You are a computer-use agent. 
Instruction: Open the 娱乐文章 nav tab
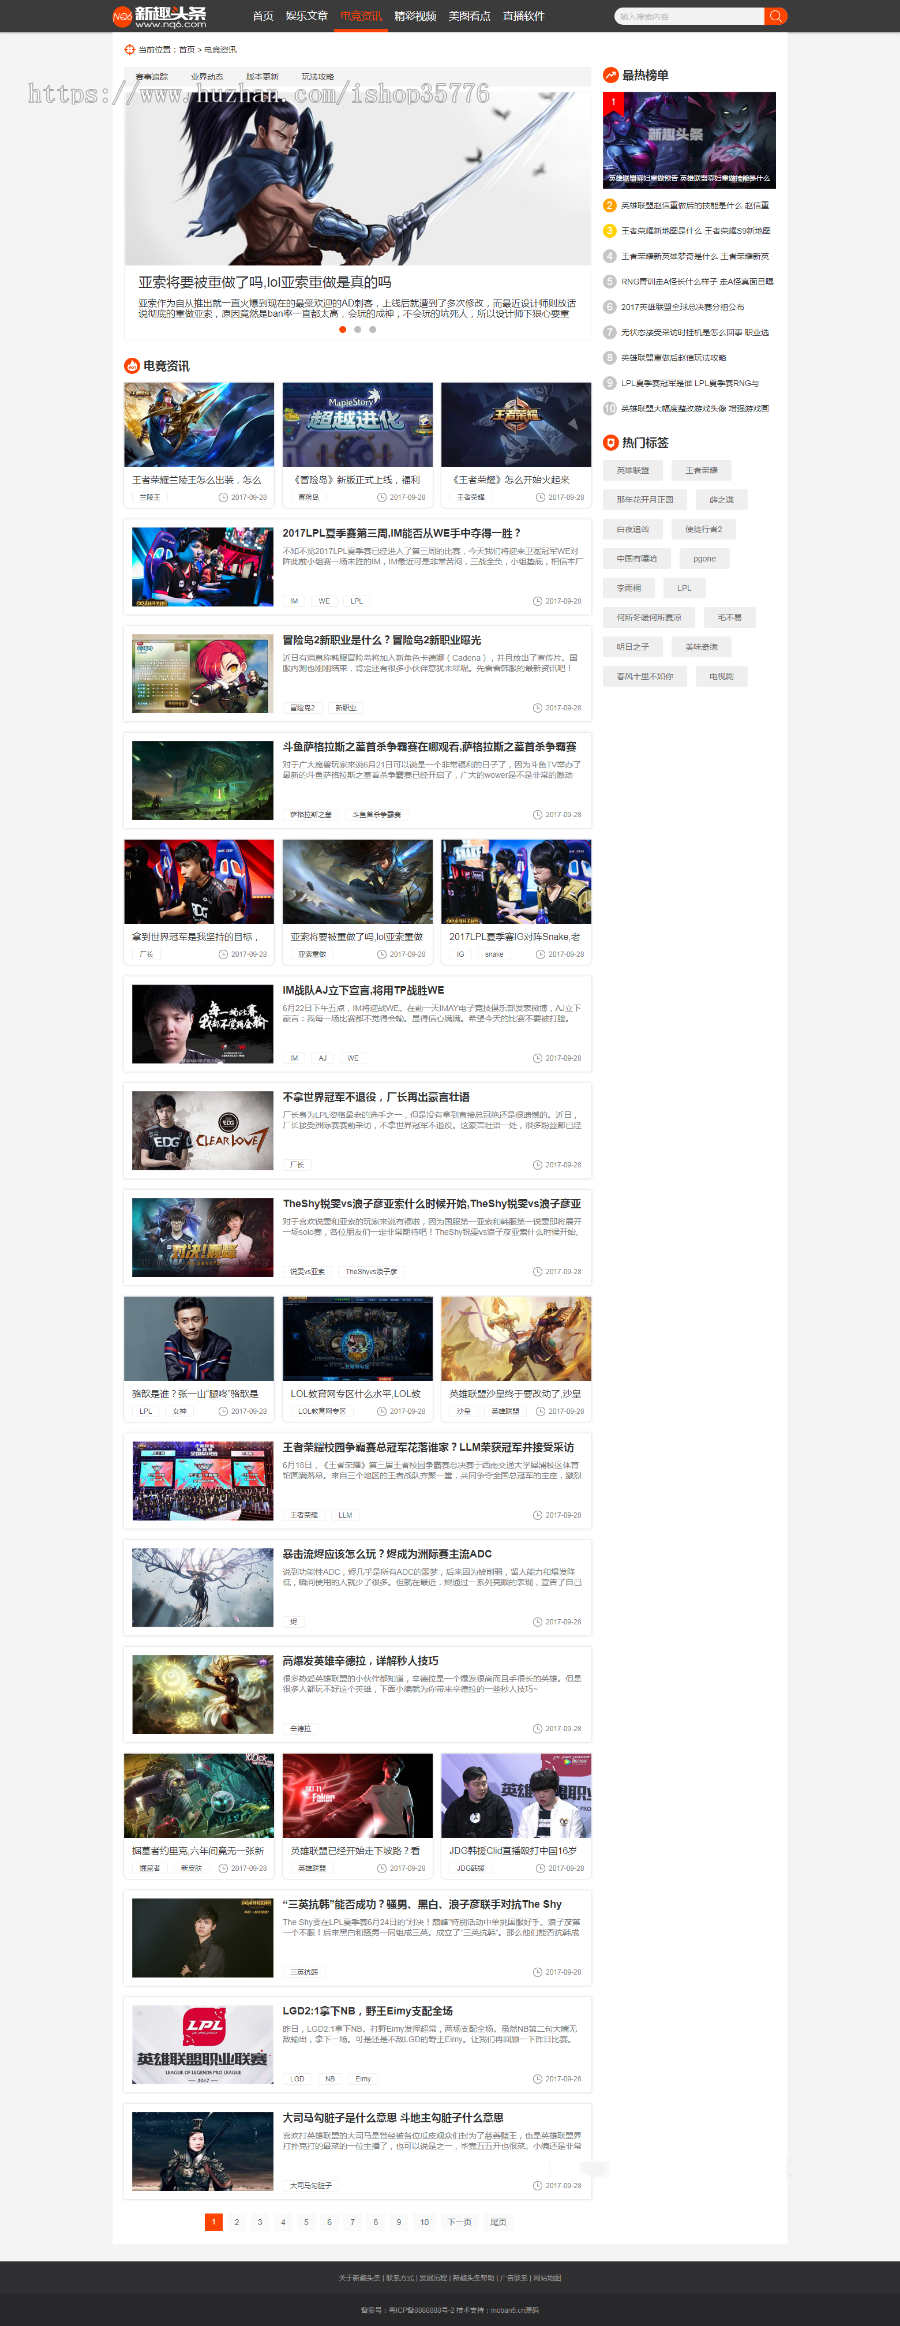tap(306, 16)
